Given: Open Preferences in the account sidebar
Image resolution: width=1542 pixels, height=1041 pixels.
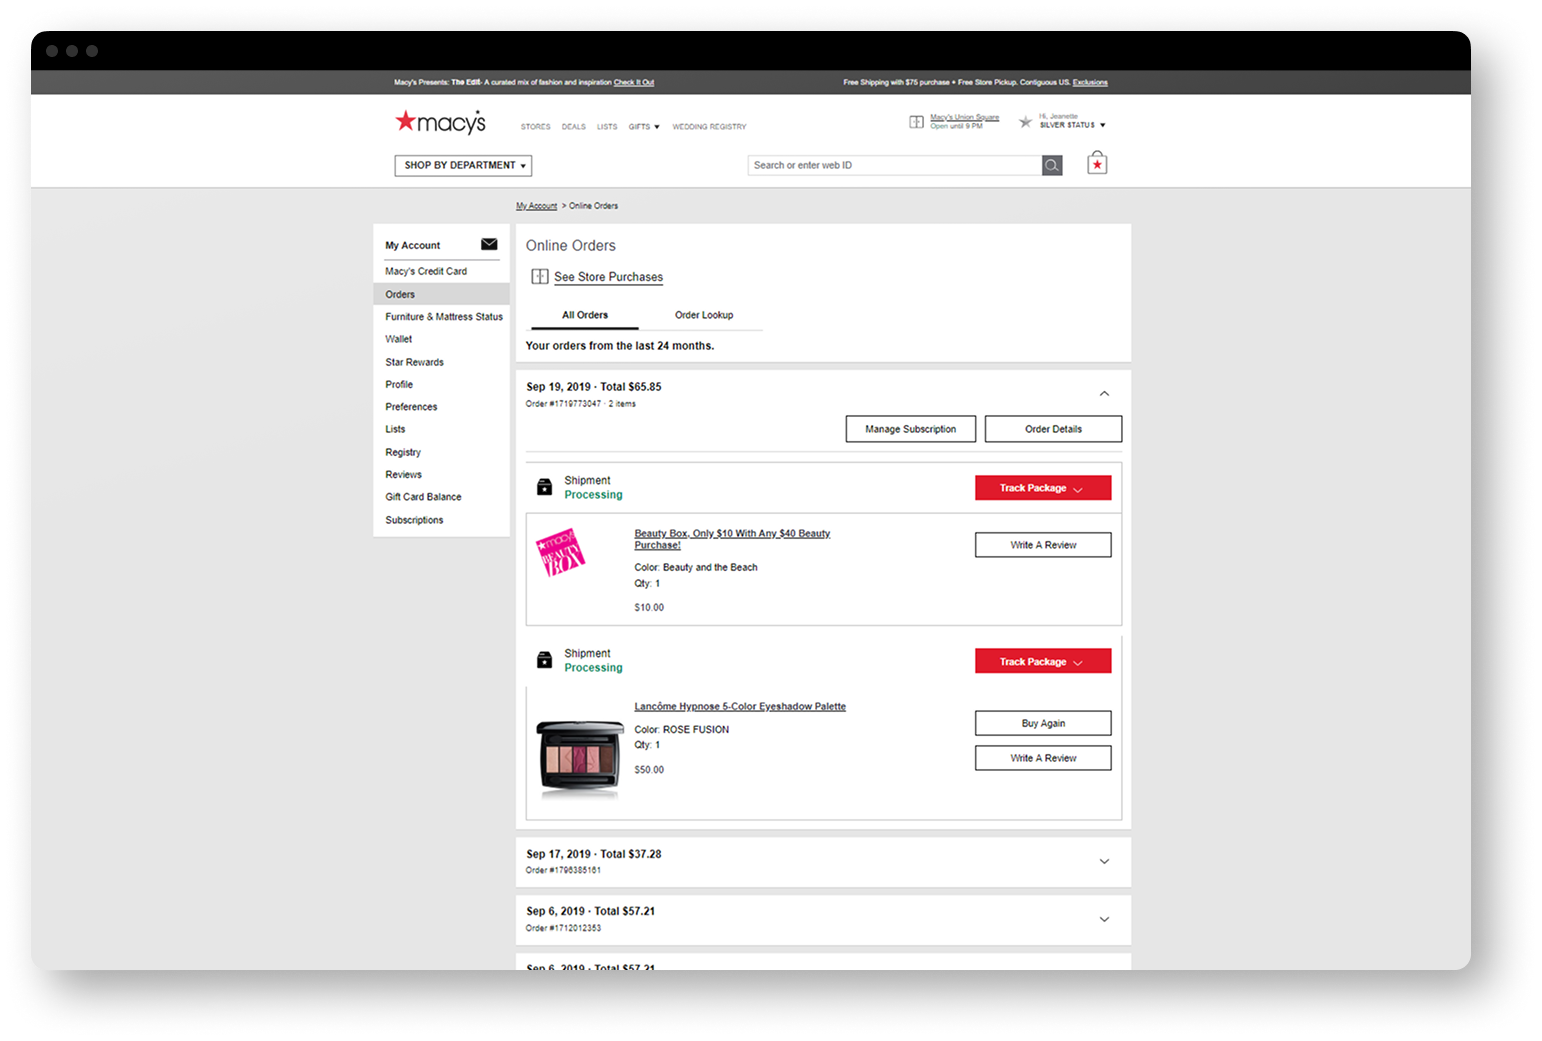Looking at the screenshot, I should click(x=411, y=407).
